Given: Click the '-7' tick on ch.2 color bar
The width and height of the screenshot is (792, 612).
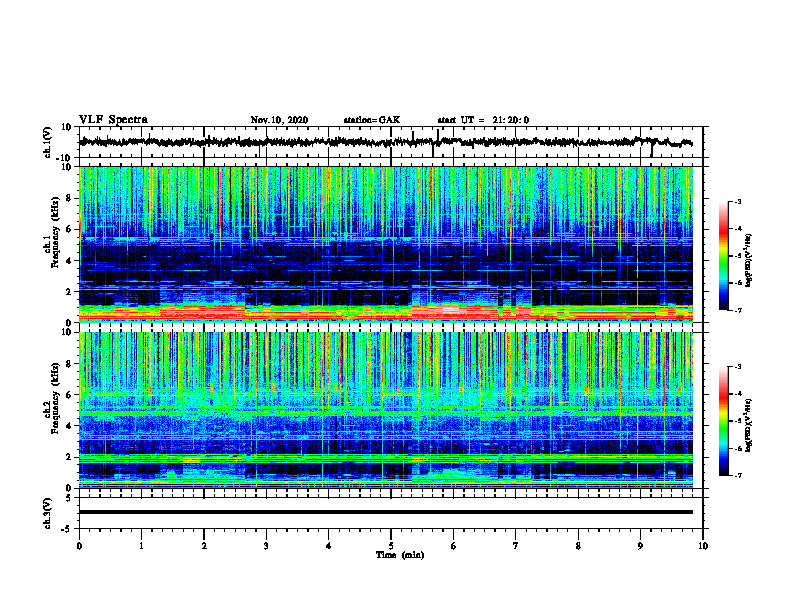Looking at the screenshot, I should point(737,475).
